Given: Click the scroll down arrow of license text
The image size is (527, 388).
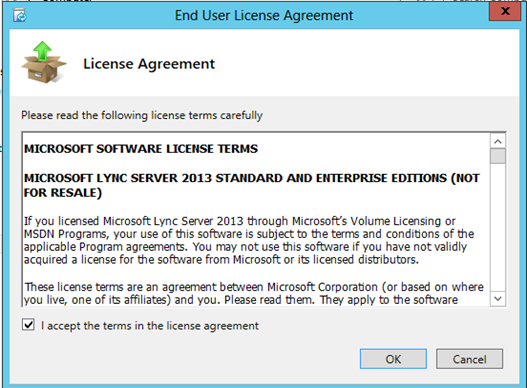Looking at the screenshot, I should coord(498,298).
